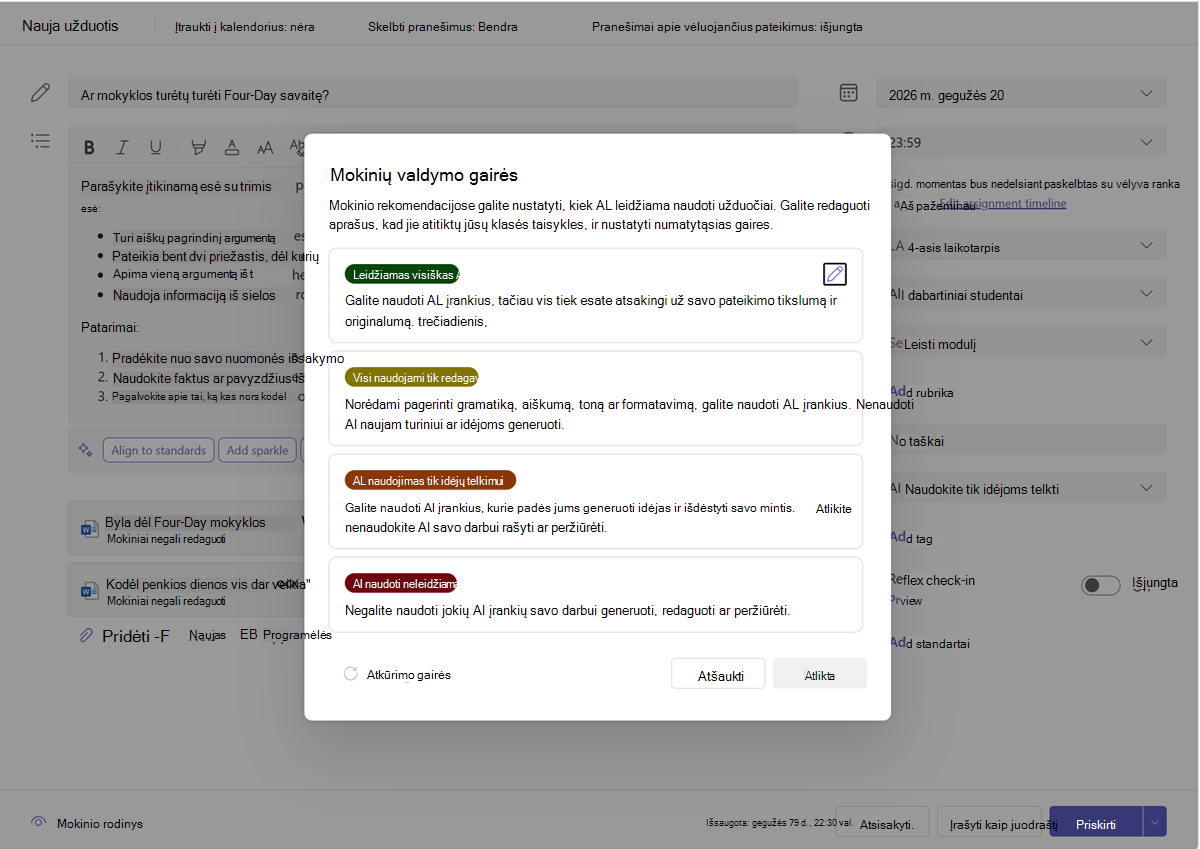
Task: Select the AI naudoti neleidžiama guideline option
Action: click(x=595, y=595)
